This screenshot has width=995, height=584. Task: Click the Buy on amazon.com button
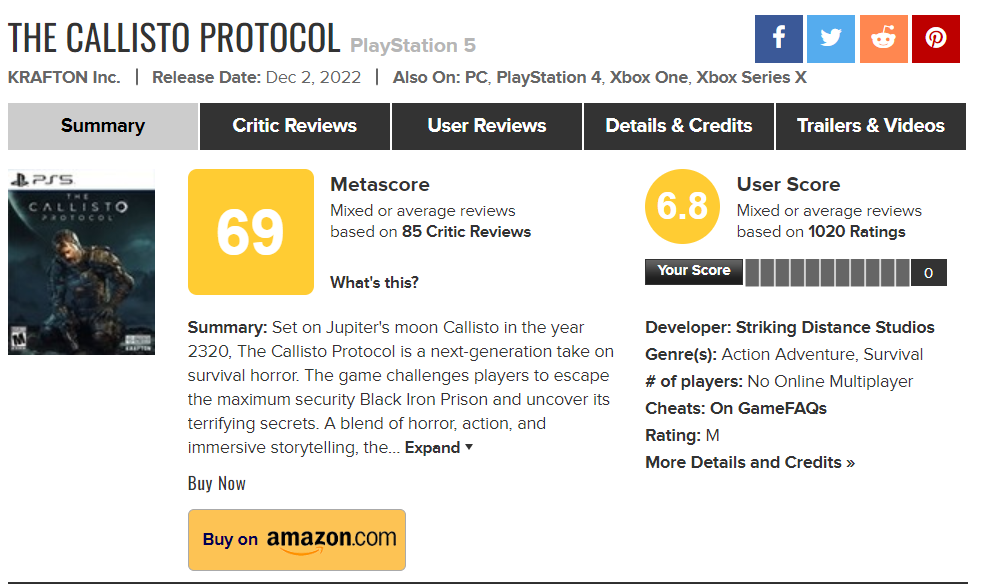click(x=296, y=540)
